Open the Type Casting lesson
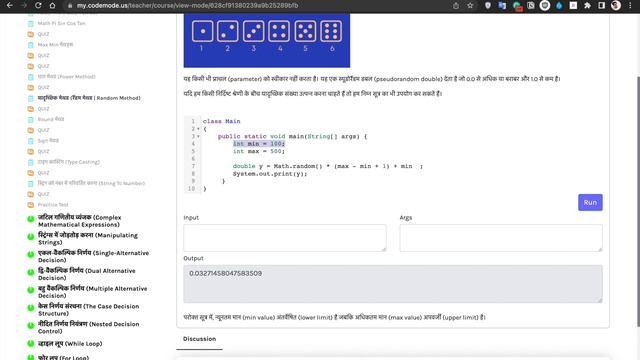640x360 pixels. [69, 162]
